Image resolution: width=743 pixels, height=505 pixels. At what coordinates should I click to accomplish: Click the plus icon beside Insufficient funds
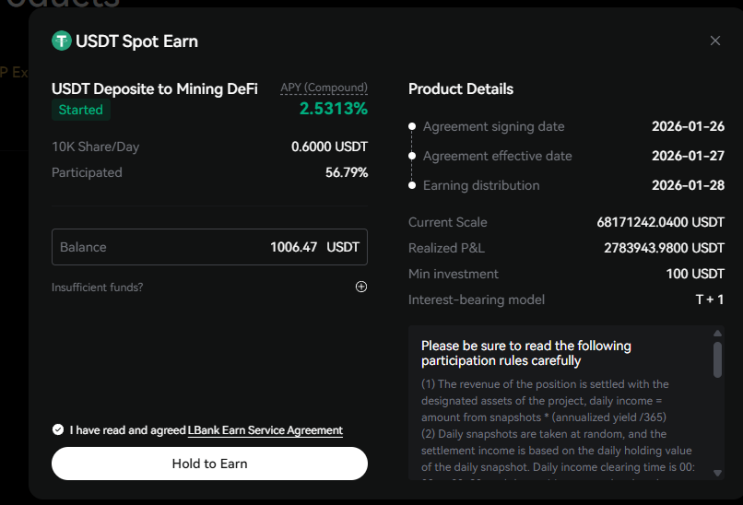tap(361, 287)
